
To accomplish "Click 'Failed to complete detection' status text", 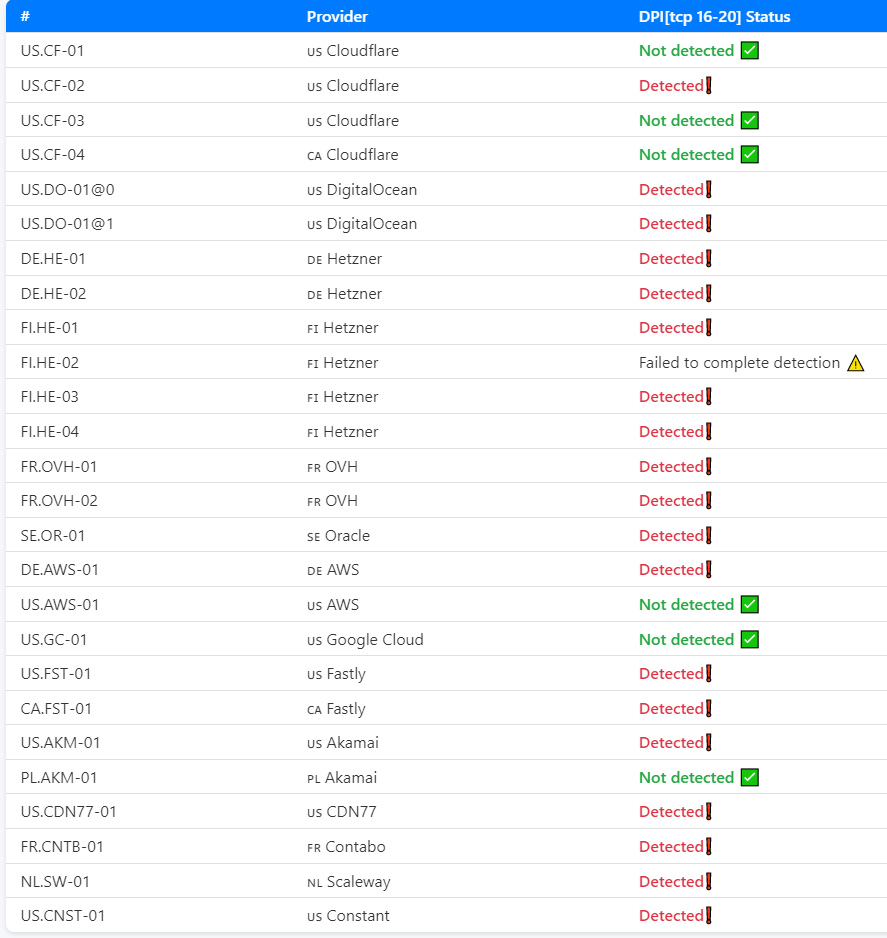I will (739, 363).
